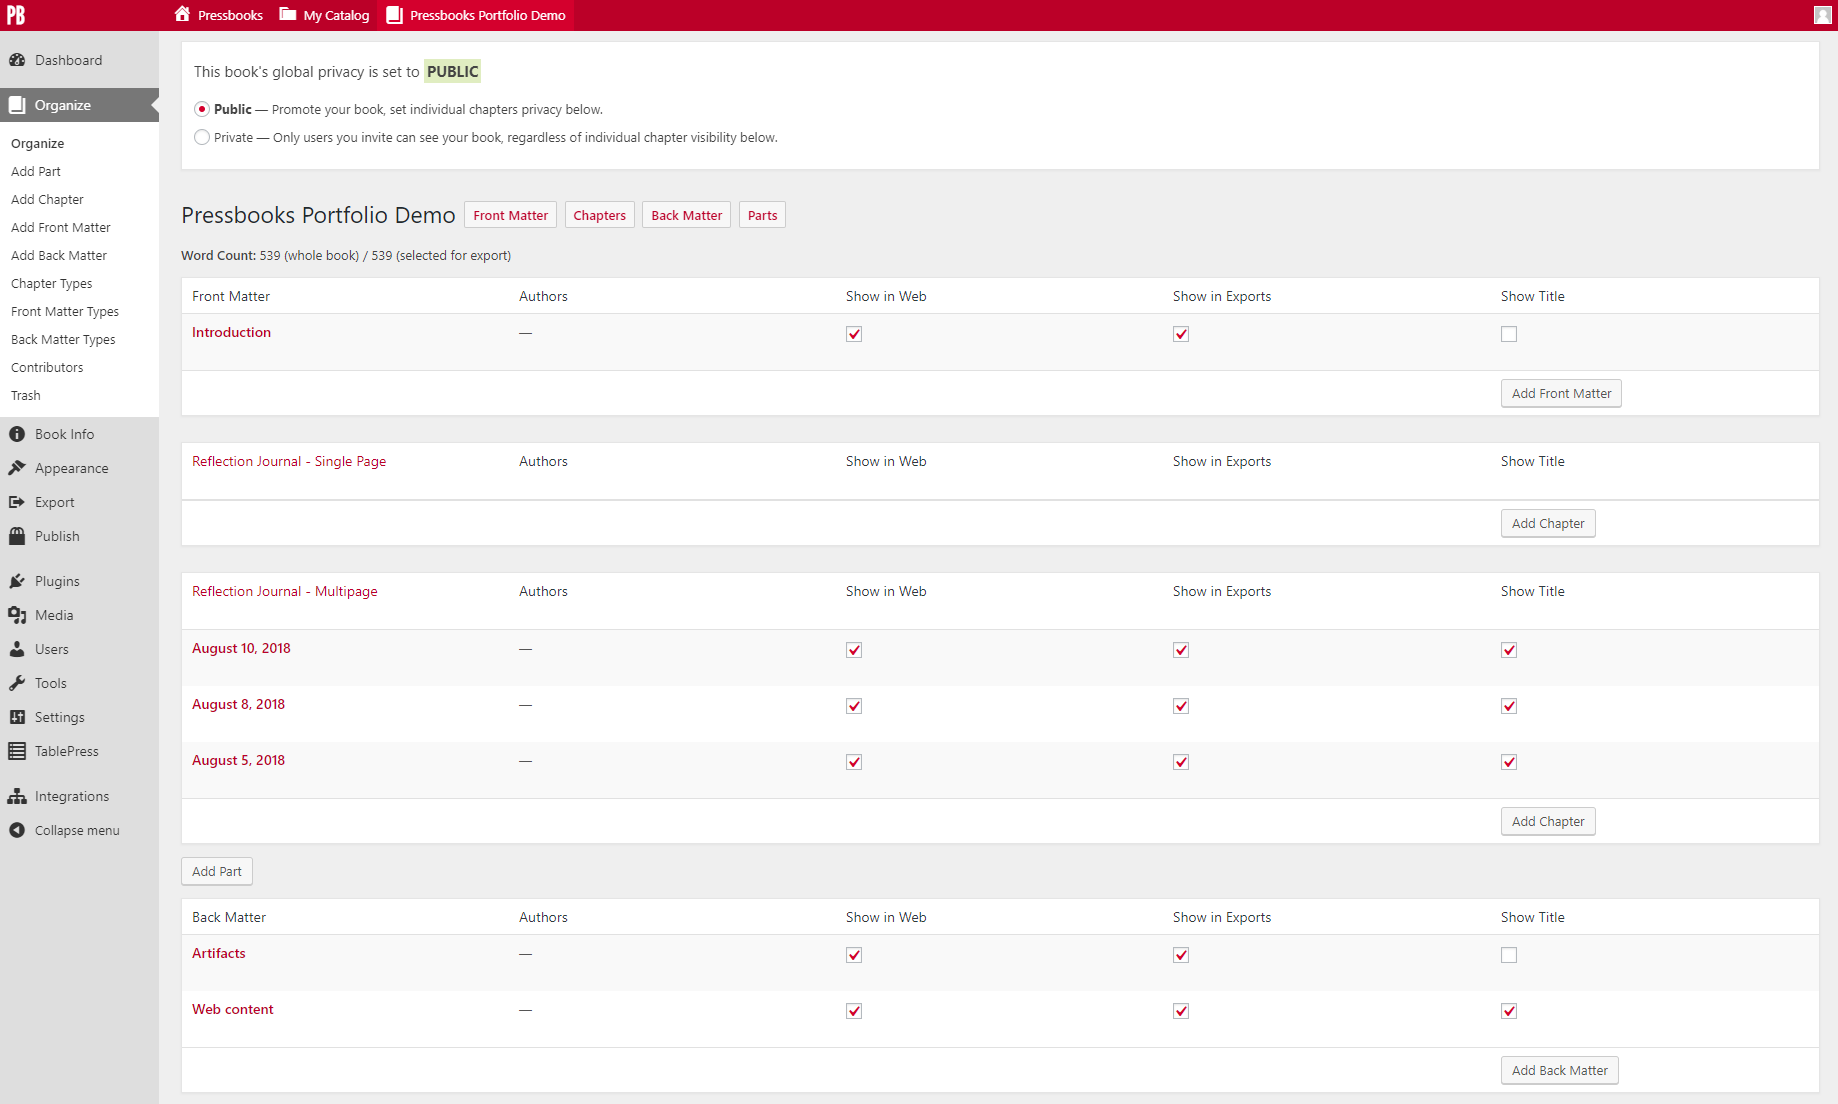Click the Organize book icon in sidebar
The image size is (1838, 1104).
(17, 105)
